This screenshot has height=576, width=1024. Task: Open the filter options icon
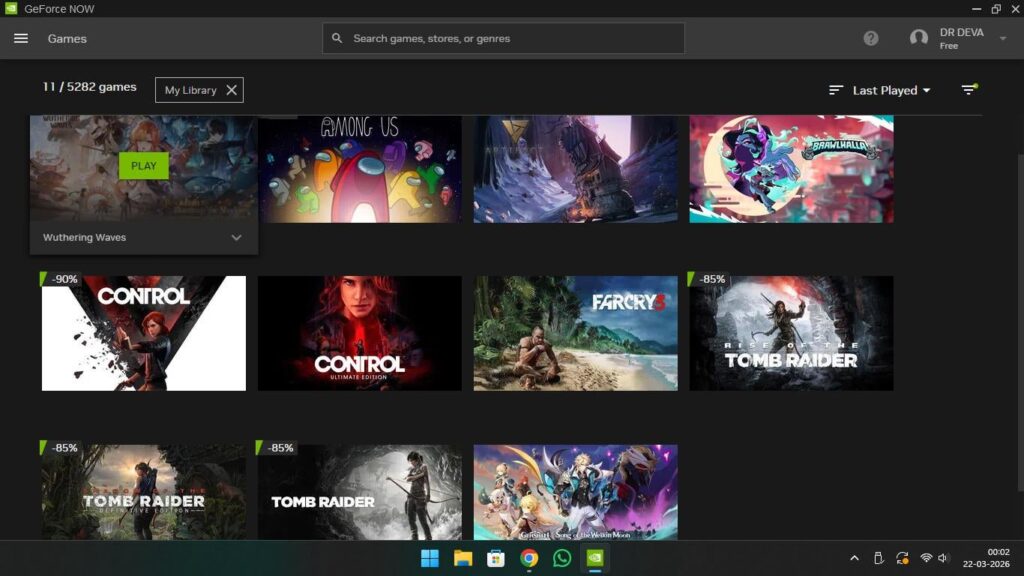[x=969, y=89]
